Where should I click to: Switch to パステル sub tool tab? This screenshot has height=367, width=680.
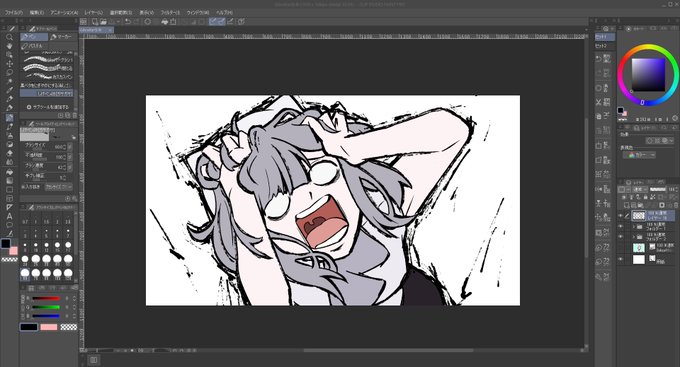tap(35, 46)
